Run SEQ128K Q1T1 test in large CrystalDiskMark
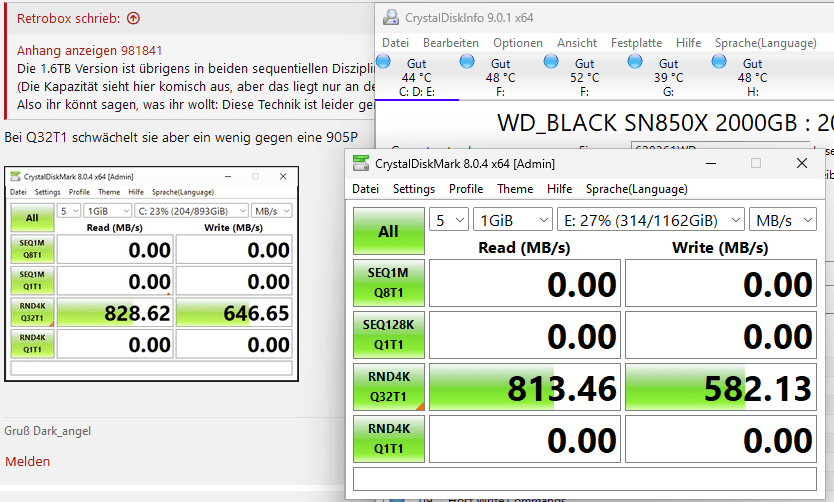 [x=389, y=335]
